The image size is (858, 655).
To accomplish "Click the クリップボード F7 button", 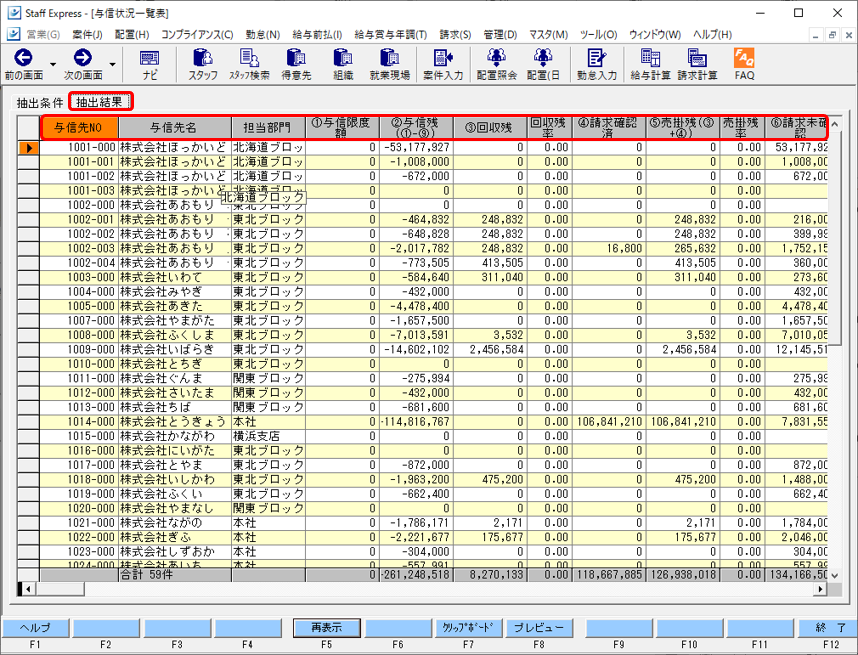I will 468,628.
